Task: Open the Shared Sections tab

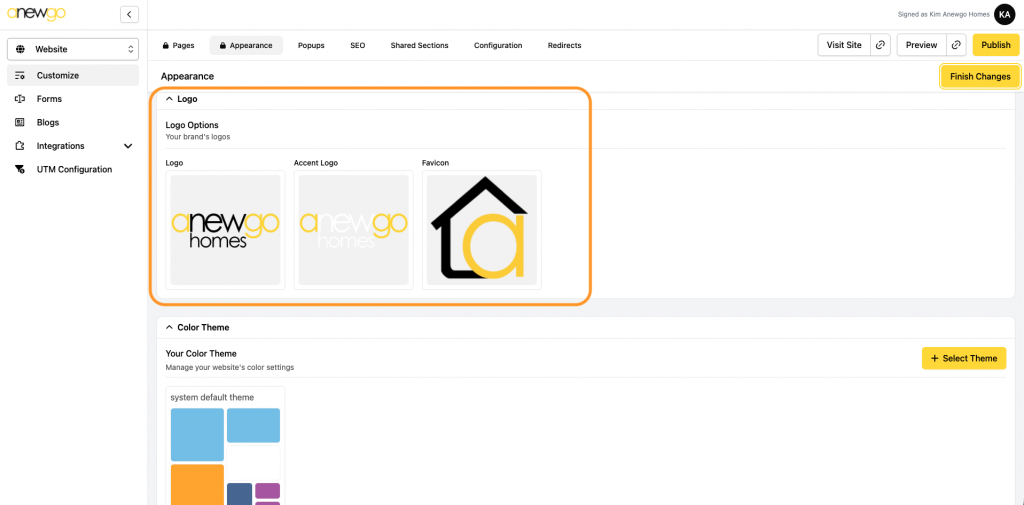Action: (419, 45)
